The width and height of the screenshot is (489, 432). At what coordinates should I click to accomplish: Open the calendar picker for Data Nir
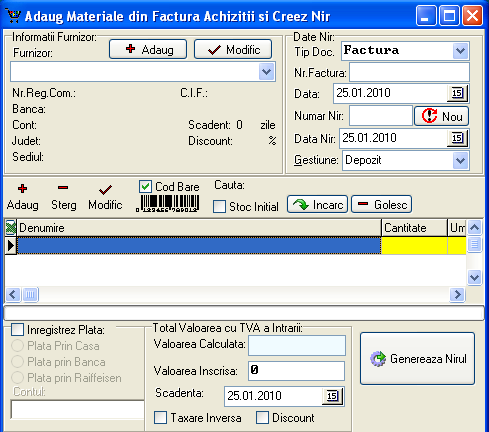click(457, 138)
